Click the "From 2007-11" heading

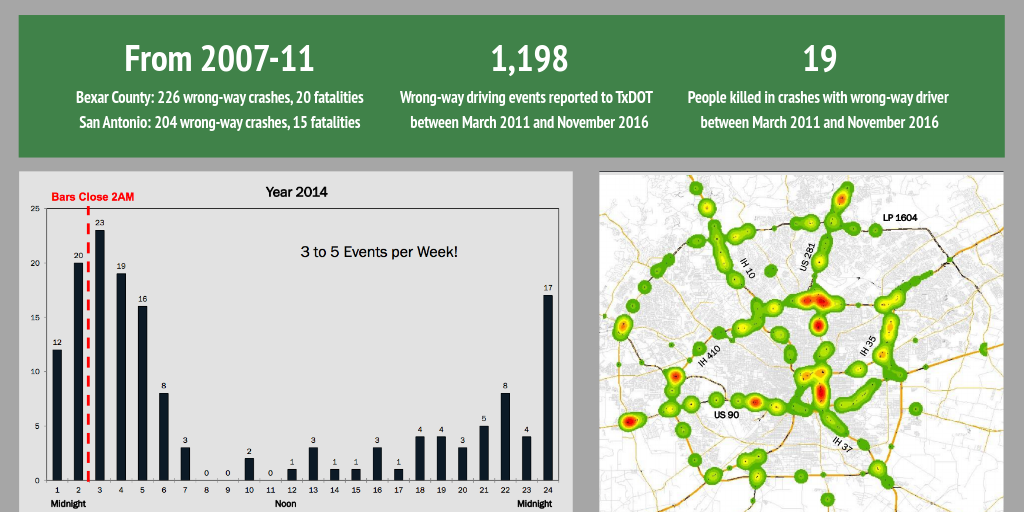(x=219, y=59)
